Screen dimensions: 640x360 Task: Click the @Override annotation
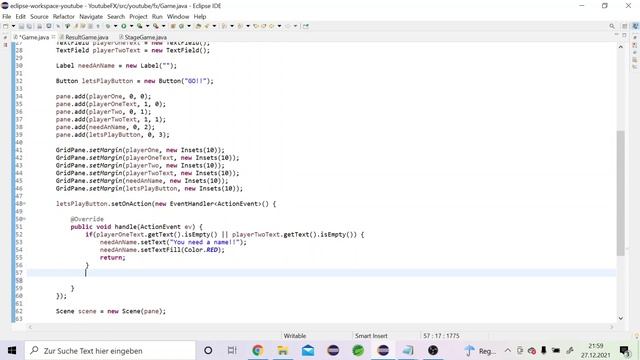point(87,219)
